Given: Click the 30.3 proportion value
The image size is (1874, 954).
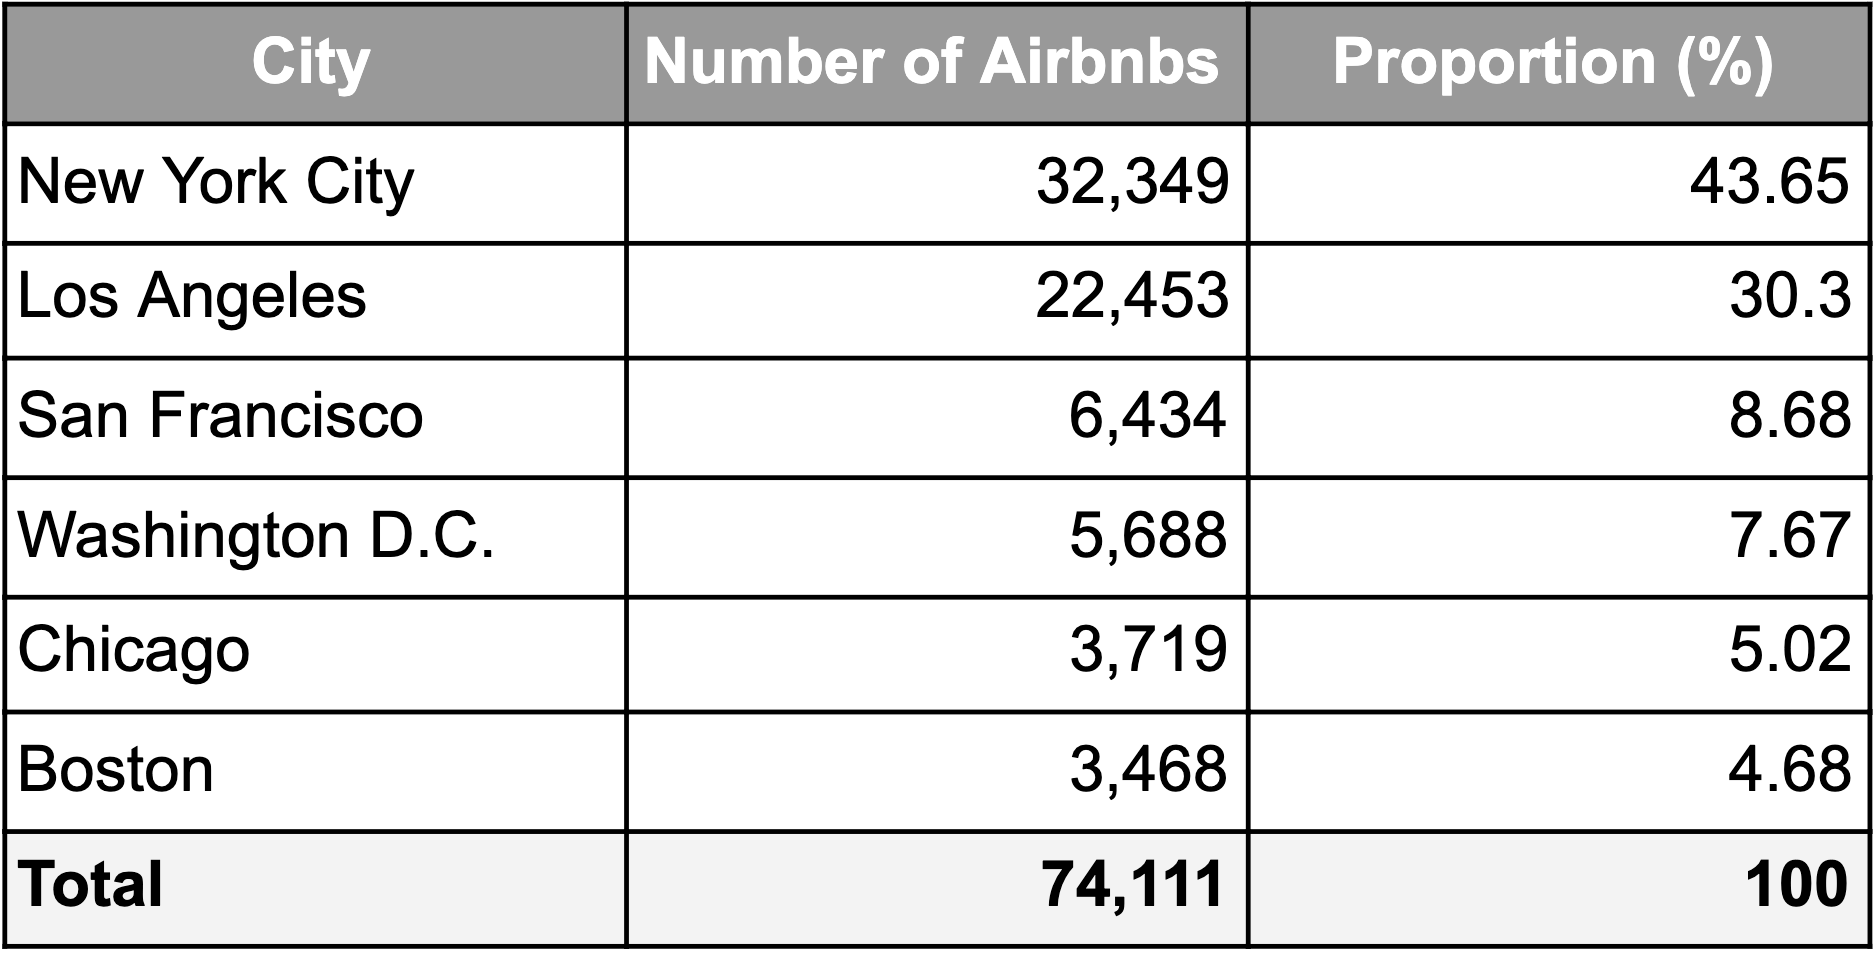Looking at the screenshot, I should click(1789, 297).
